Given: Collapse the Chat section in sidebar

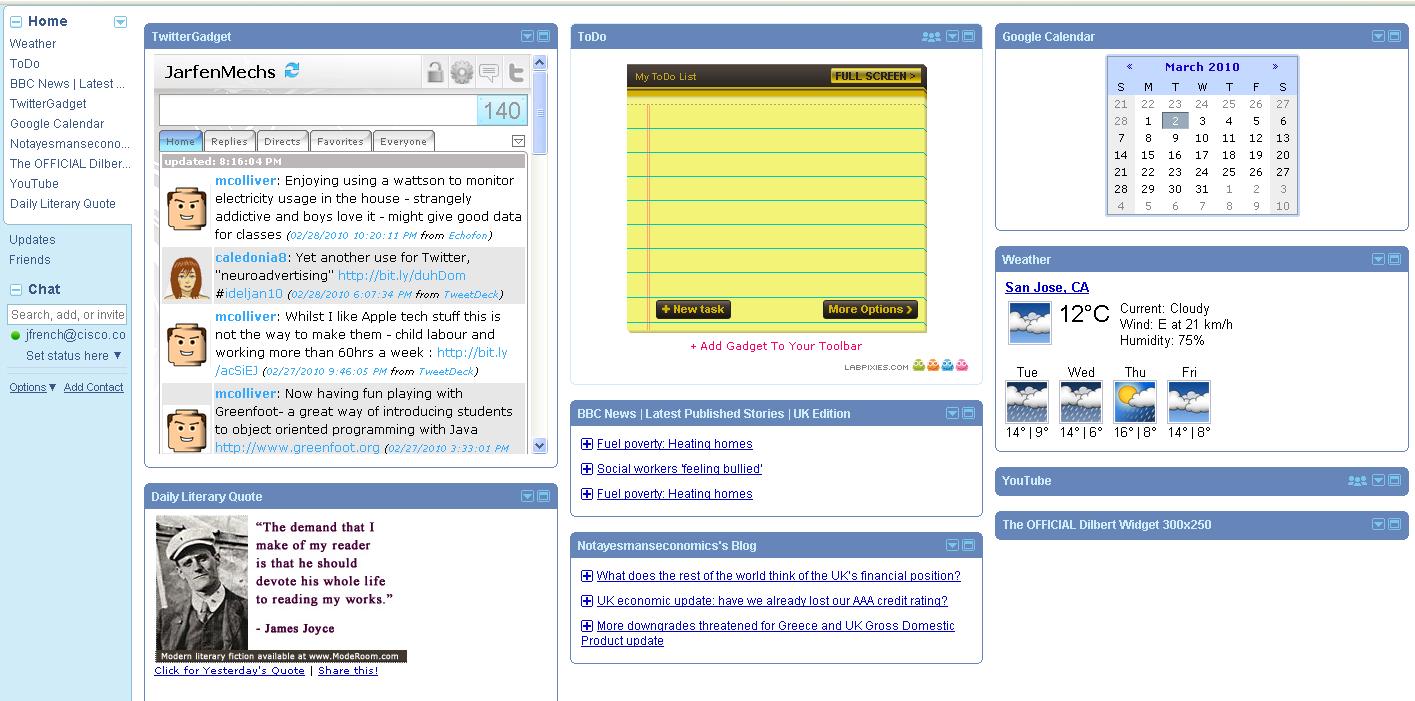Looking at the screenshot, I should (x=16, y=290).
